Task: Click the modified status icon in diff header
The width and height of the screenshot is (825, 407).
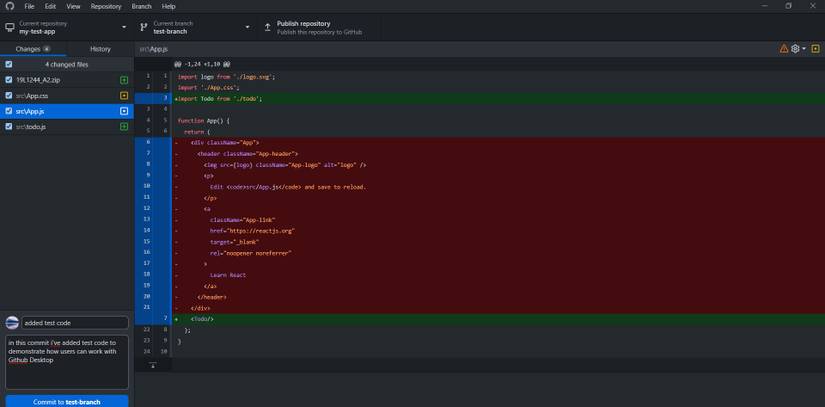Action: click(816, 48)
